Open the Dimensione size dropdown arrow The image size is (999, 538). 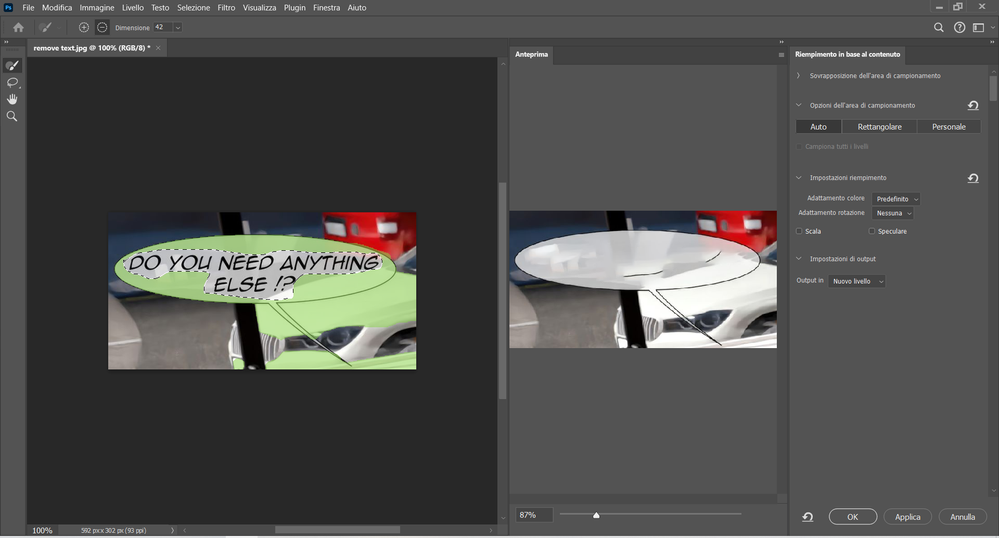click(178, 27)
